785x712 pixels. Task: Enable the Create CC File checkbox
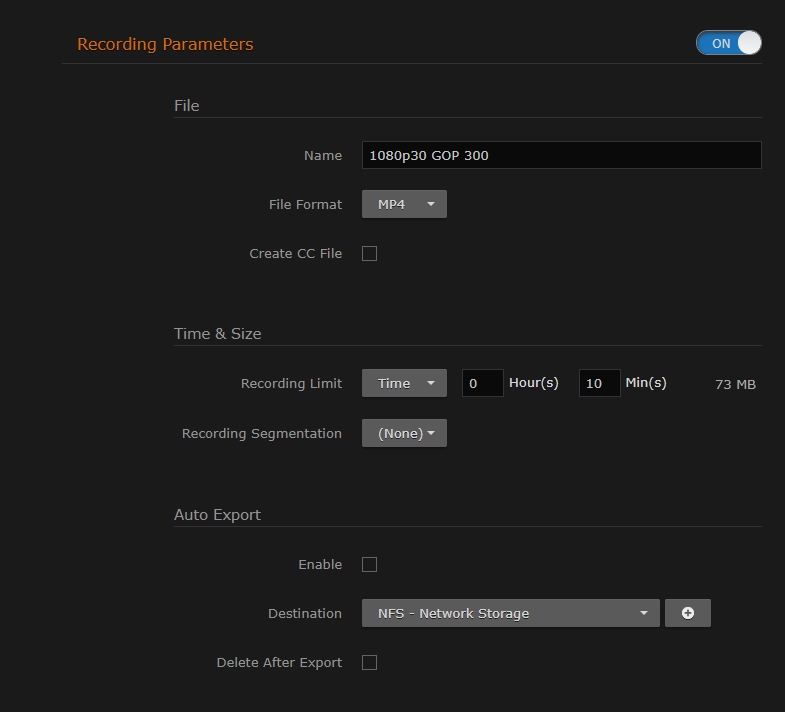click(x=369, y=254)
